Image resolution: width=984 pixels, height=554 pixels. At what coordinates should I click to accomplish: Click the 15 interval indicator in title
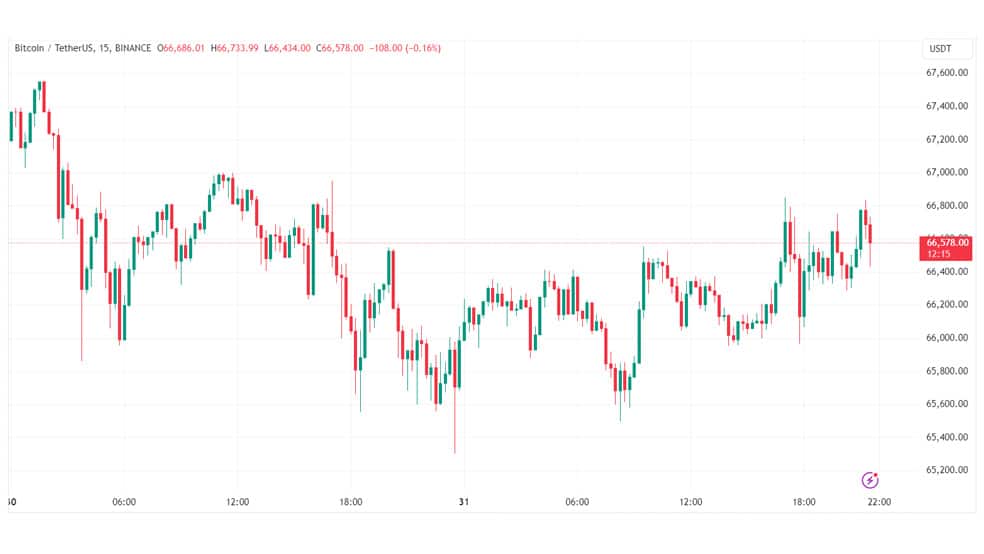tap(104, 48)
